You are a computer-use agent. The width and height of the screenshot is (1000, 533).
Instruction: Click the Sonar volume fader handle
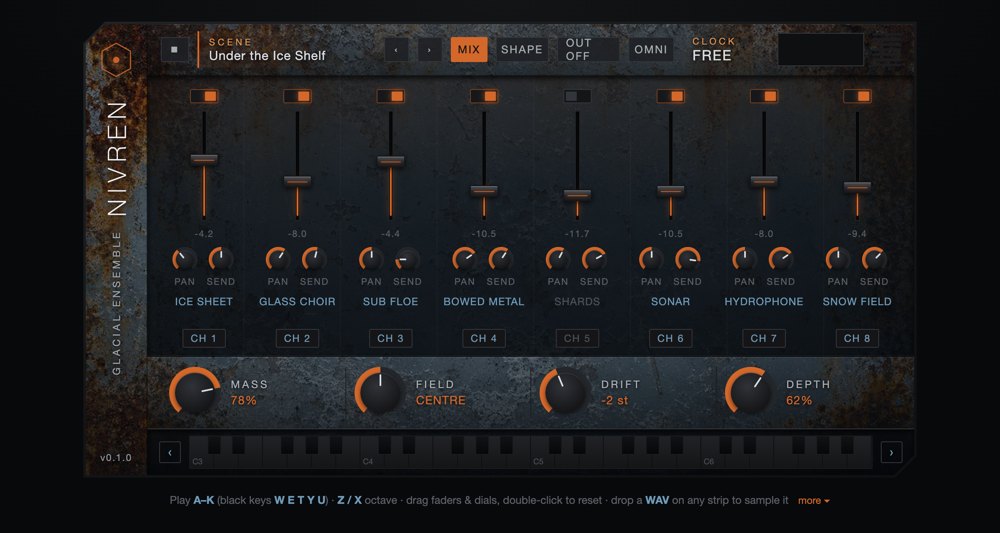coord(670,191)
